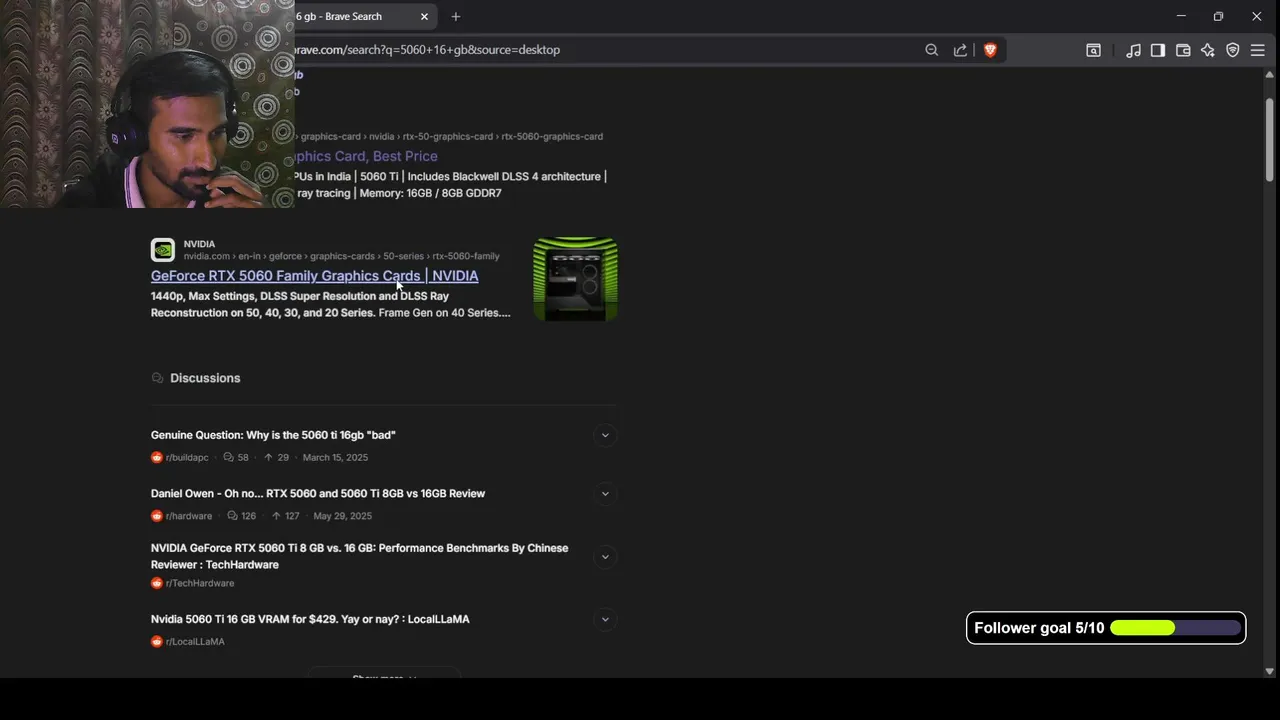Expand the Daniel Owen review discussion
The height and width of the screenshot is (720, 1280).
[x=605, y=494]
